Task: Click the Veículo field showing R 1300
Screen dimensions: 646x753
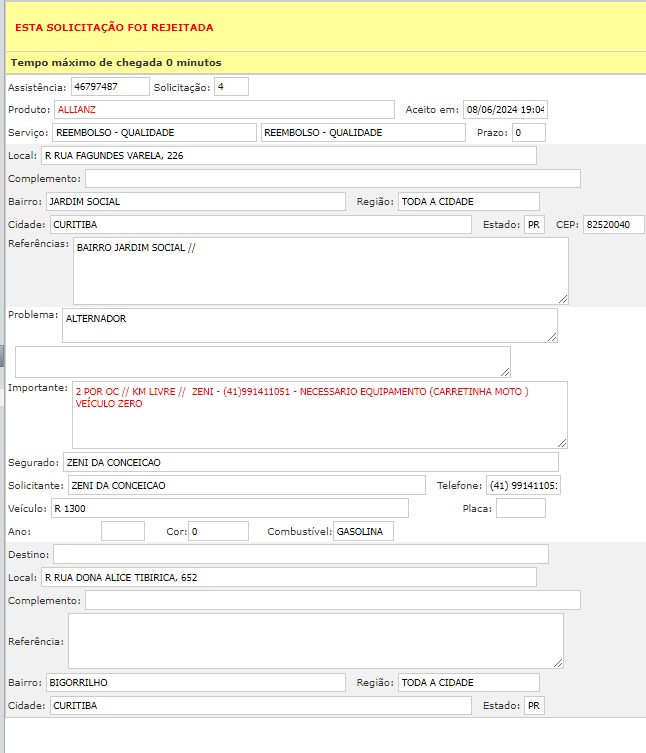Action: pos(229,508)
